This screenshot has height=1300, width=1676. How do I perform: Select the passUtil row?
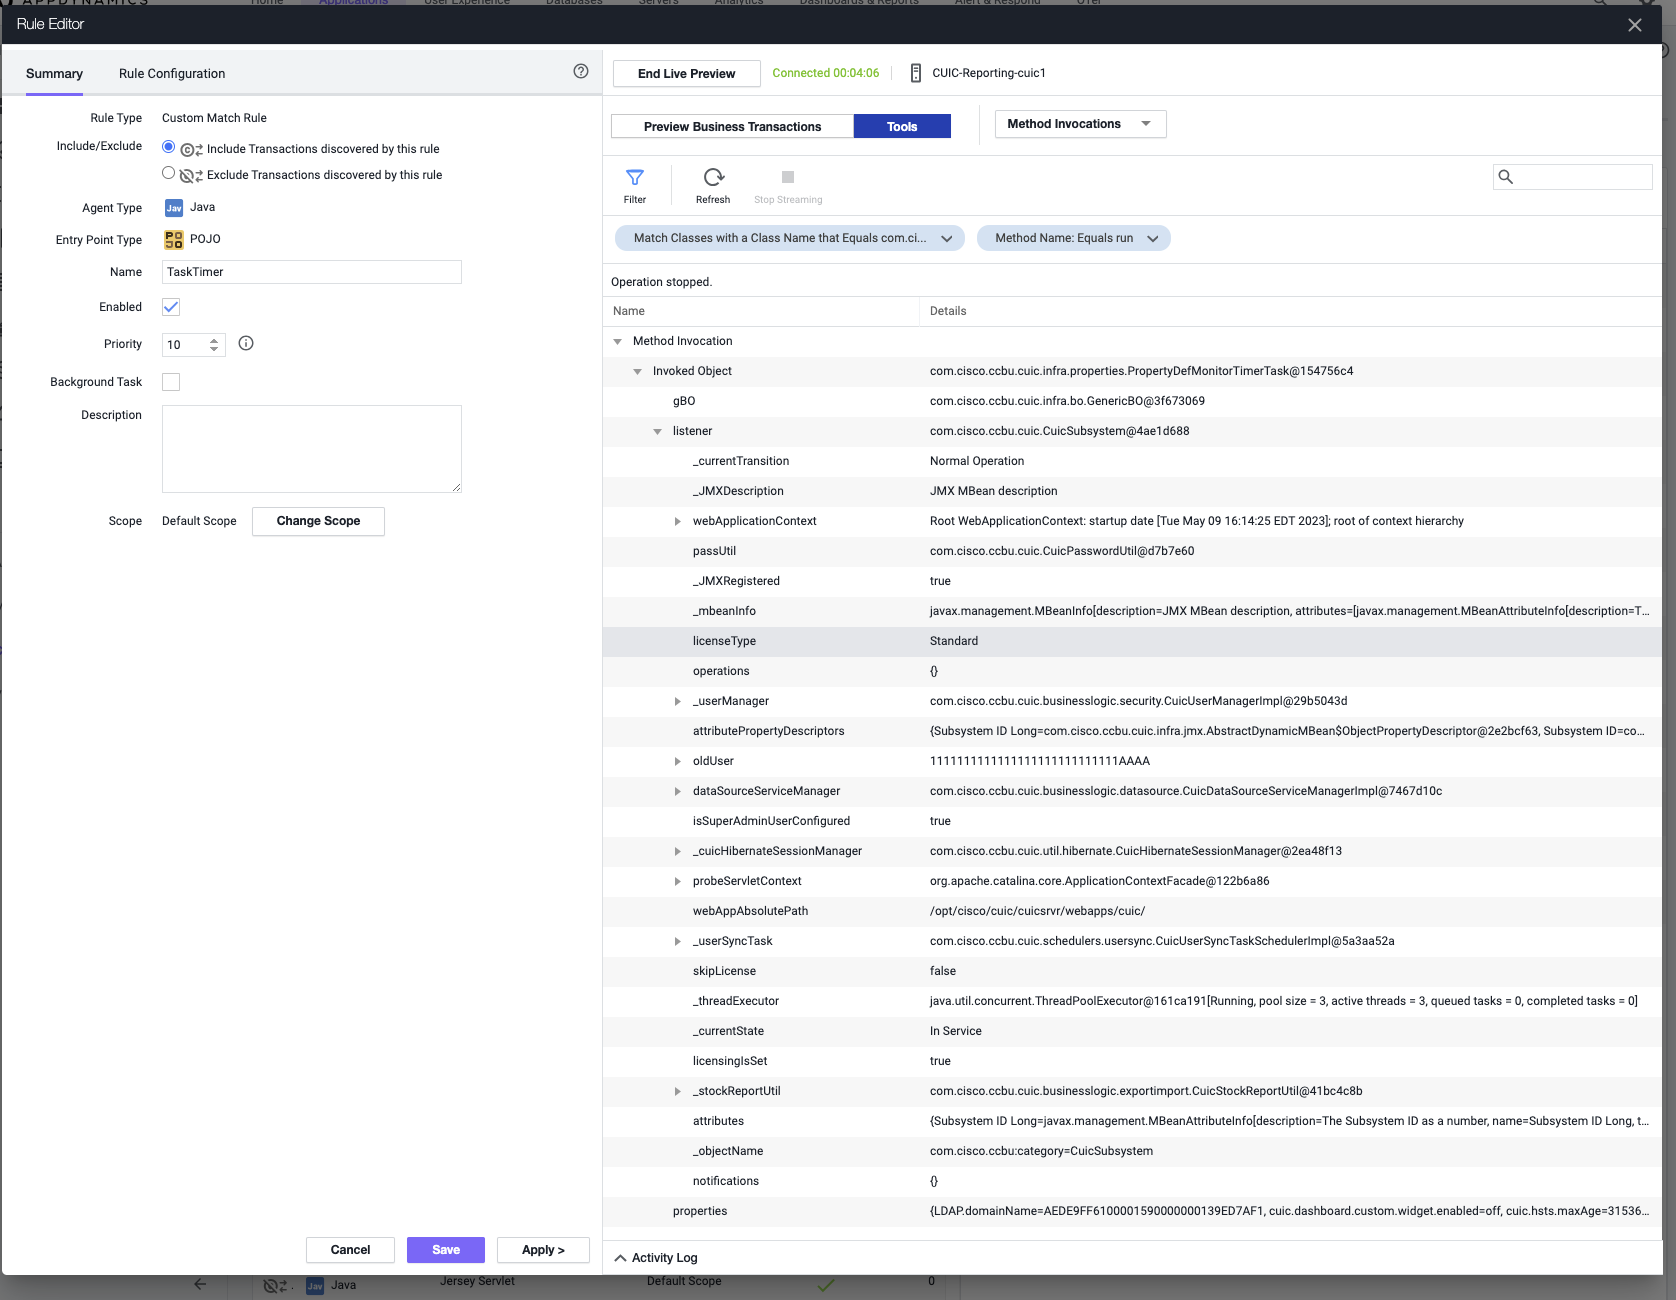click(1132, 552)
